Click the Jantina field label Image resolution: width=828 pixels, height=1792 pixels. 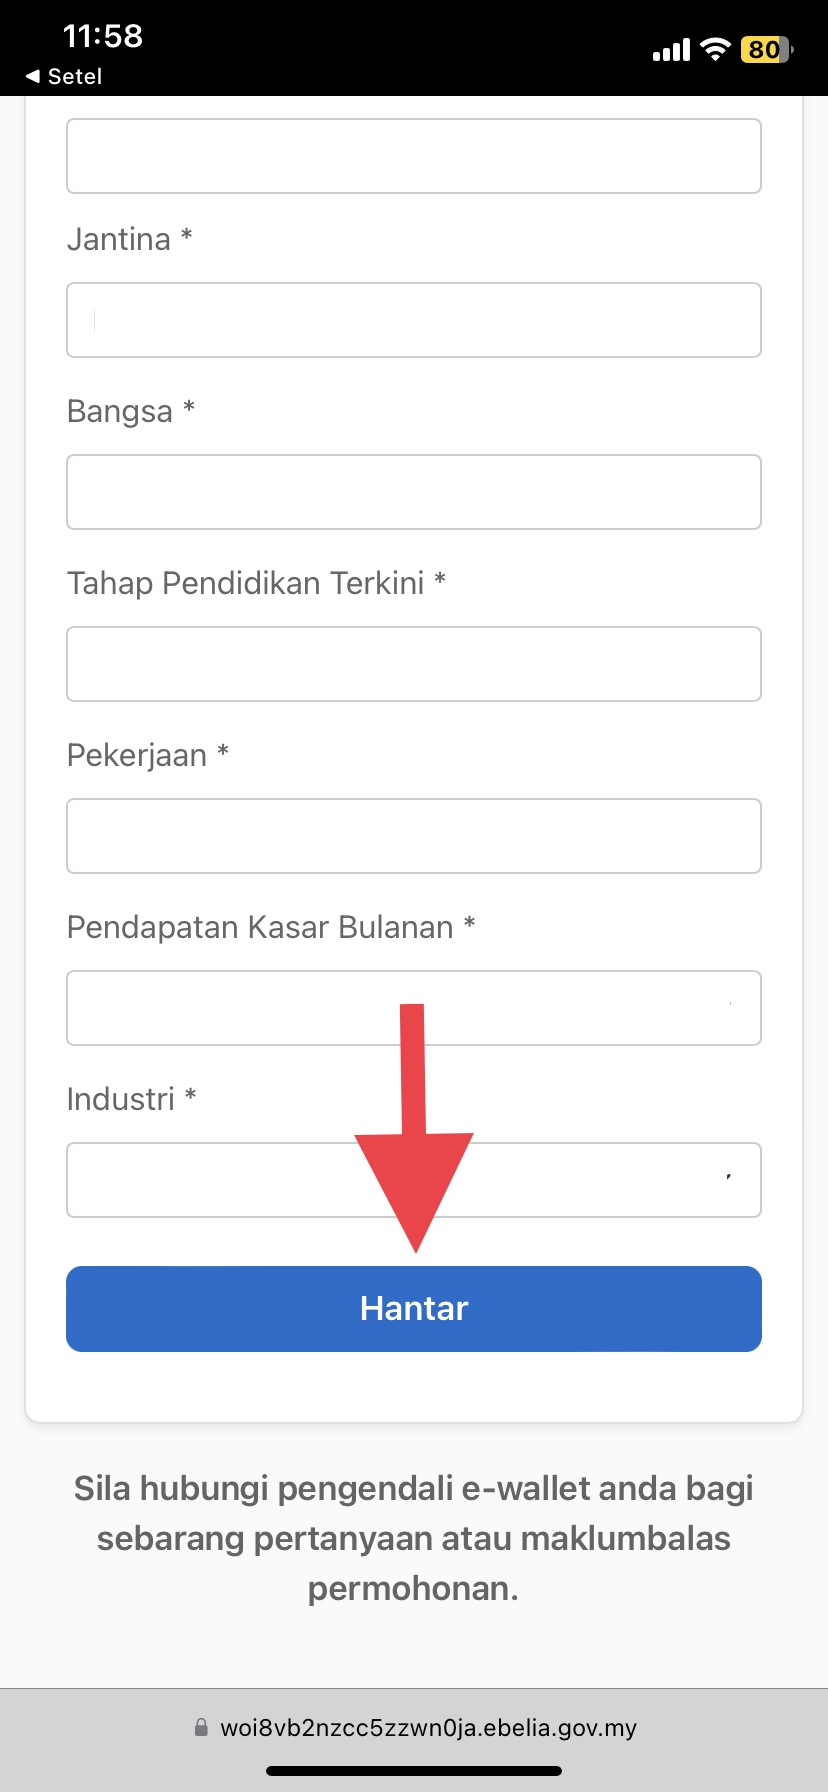coord(119,239)
